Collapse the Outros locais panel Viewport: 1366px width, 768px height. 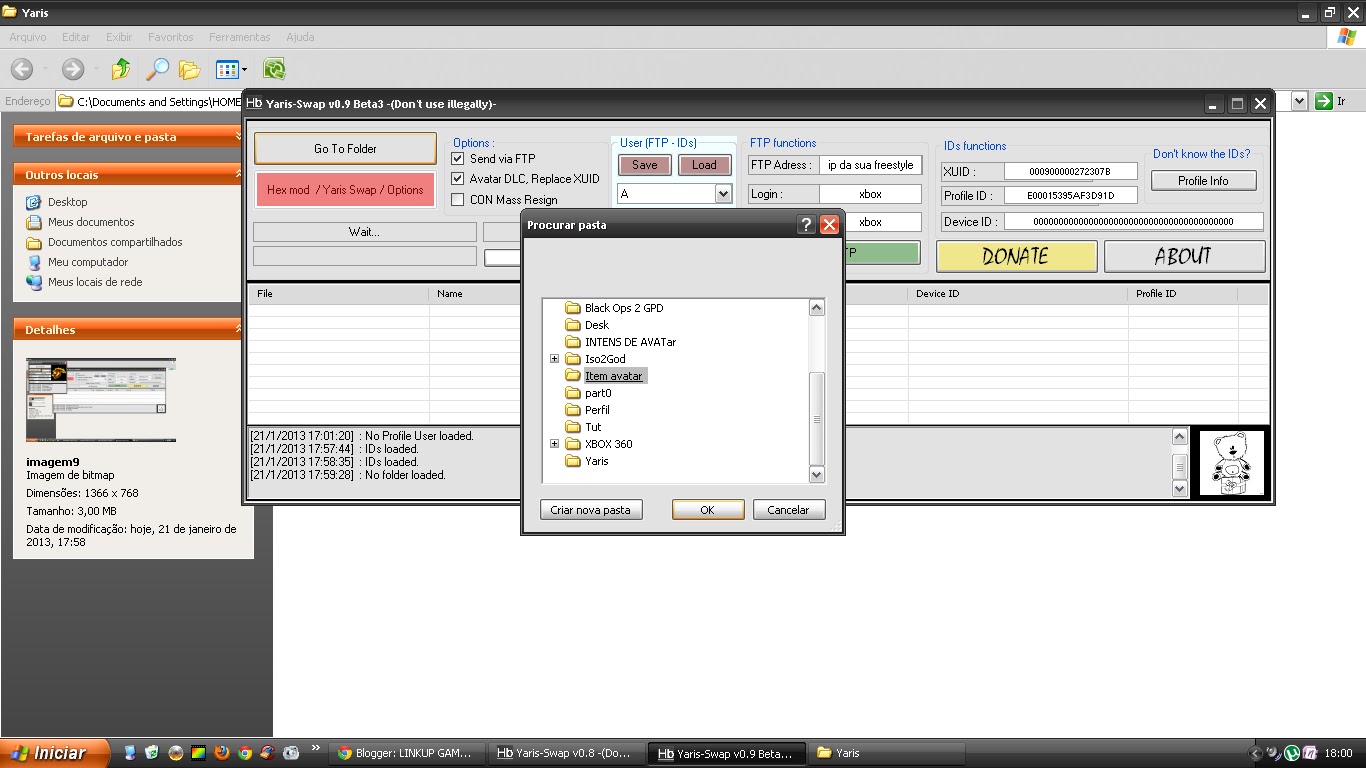click(x=238, y=174)
